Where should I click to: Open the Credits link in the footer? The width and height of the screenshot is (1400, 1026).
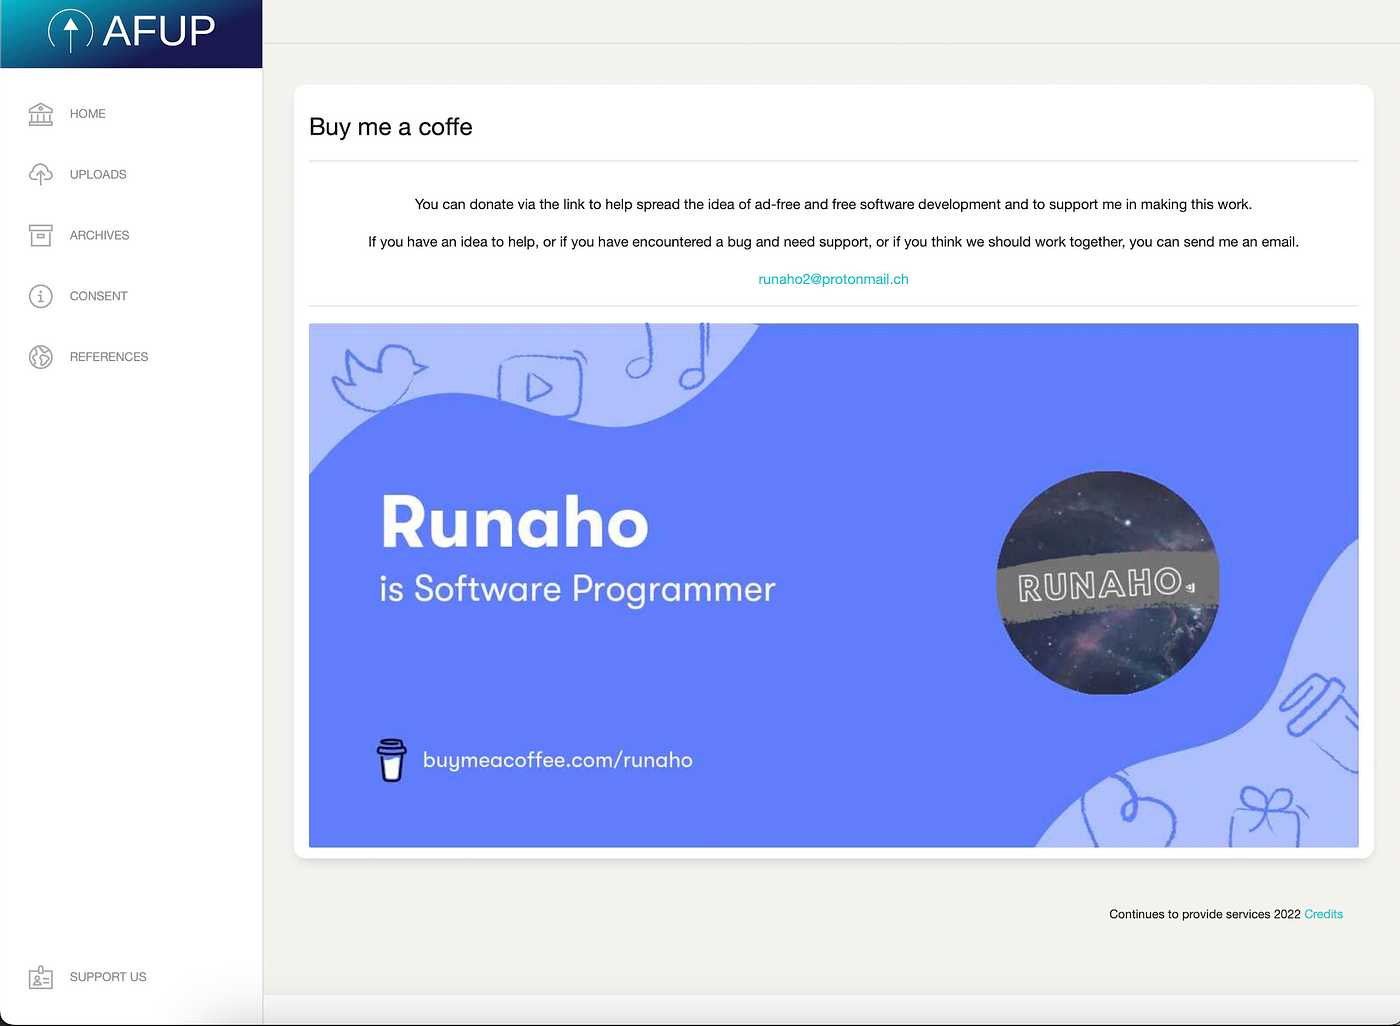(x=1323, y=914)
